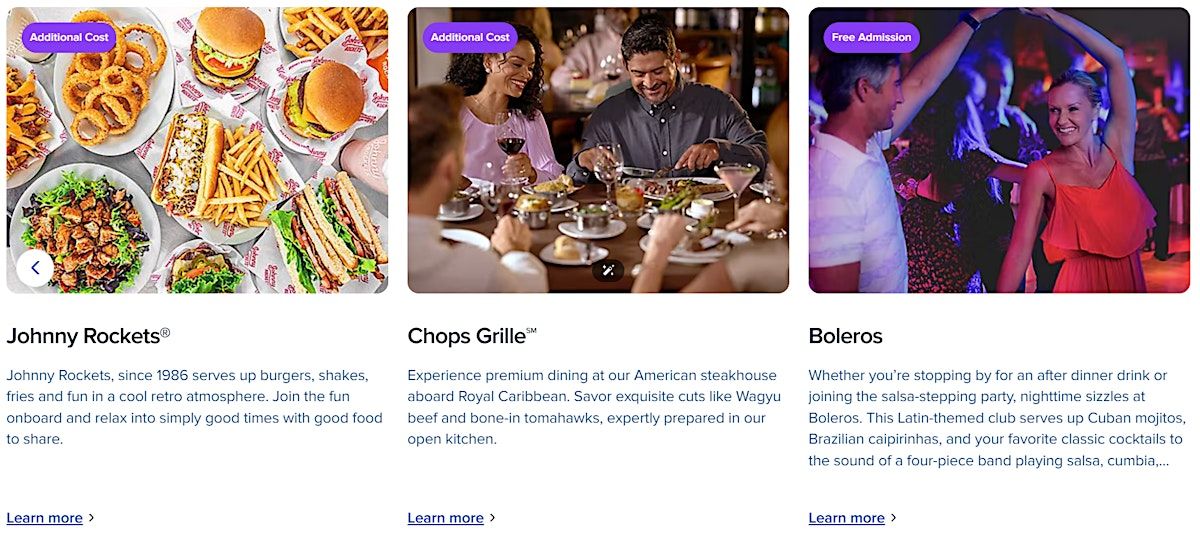1200x538 pixels.
Task: Click Additional Cost badge on Johnny Rockets image
Action: (x=69, y=38)
